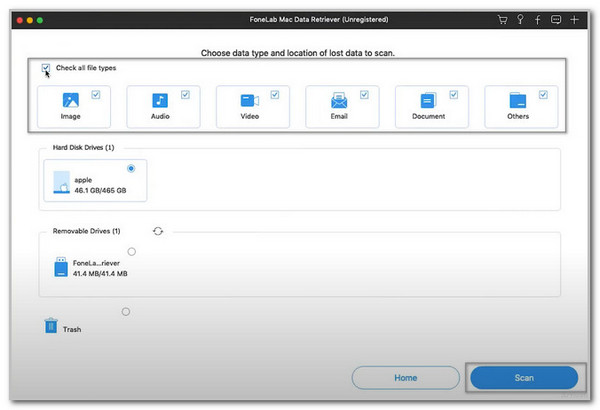Click the green maximize window button
The width and height of the screenshot is (600, 410).
click(x=40, y=20)
